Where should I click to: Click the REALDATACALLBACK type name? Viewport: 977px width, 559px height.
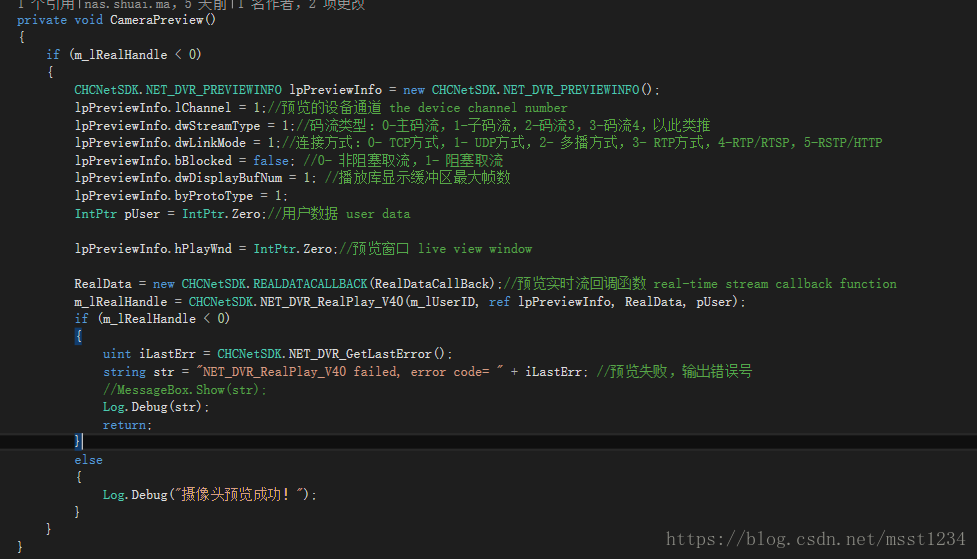coord(310,284)
